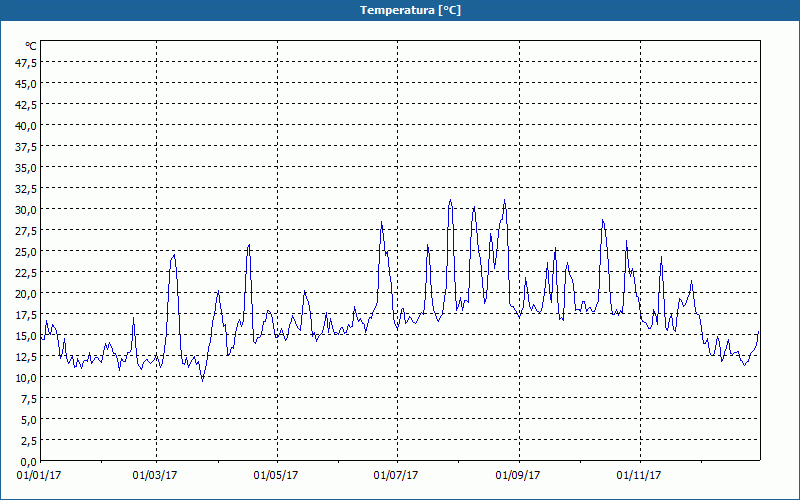Click the 01/03/17 date label
The height and width of the screenshot is (500, 800).
pyautogui.click(x=155, y=476)
